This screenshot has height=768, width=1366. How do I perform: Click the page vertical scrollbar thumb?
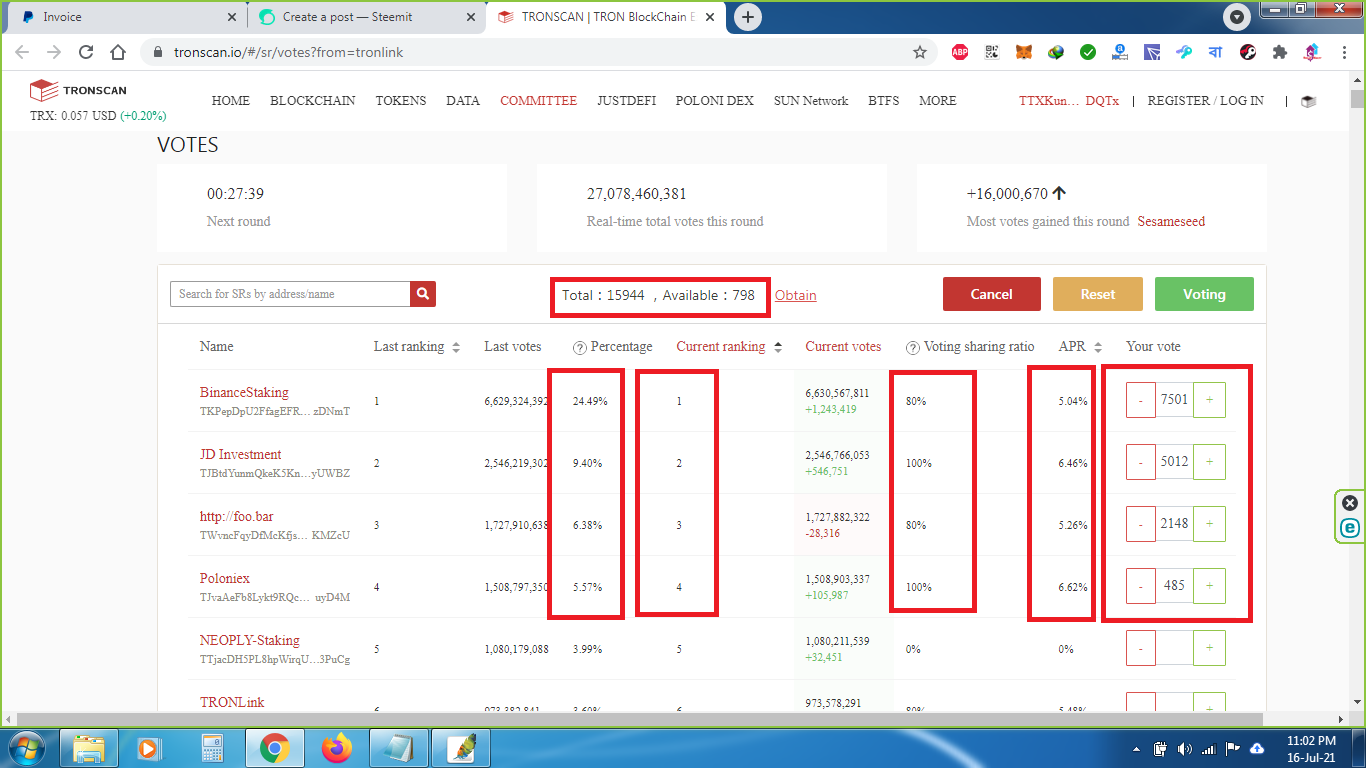click(x=1357, y=99)
